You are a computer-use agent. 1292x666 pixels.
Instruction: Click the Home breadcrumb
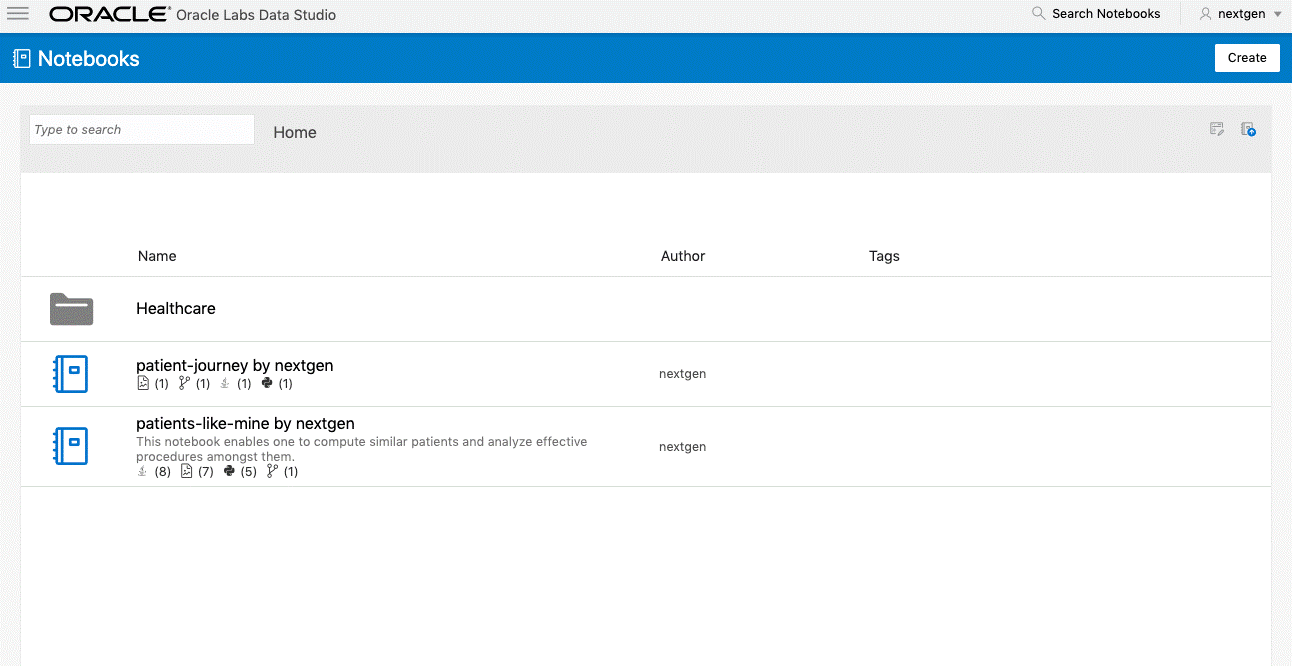point(295,132)
